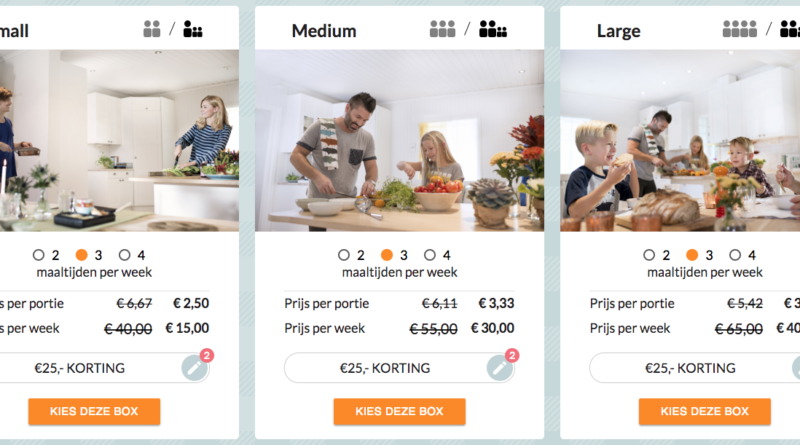Click the two-adults icon on Small box
The width and height of the screenshot is (800, 445).
click(x=152, y=30)
